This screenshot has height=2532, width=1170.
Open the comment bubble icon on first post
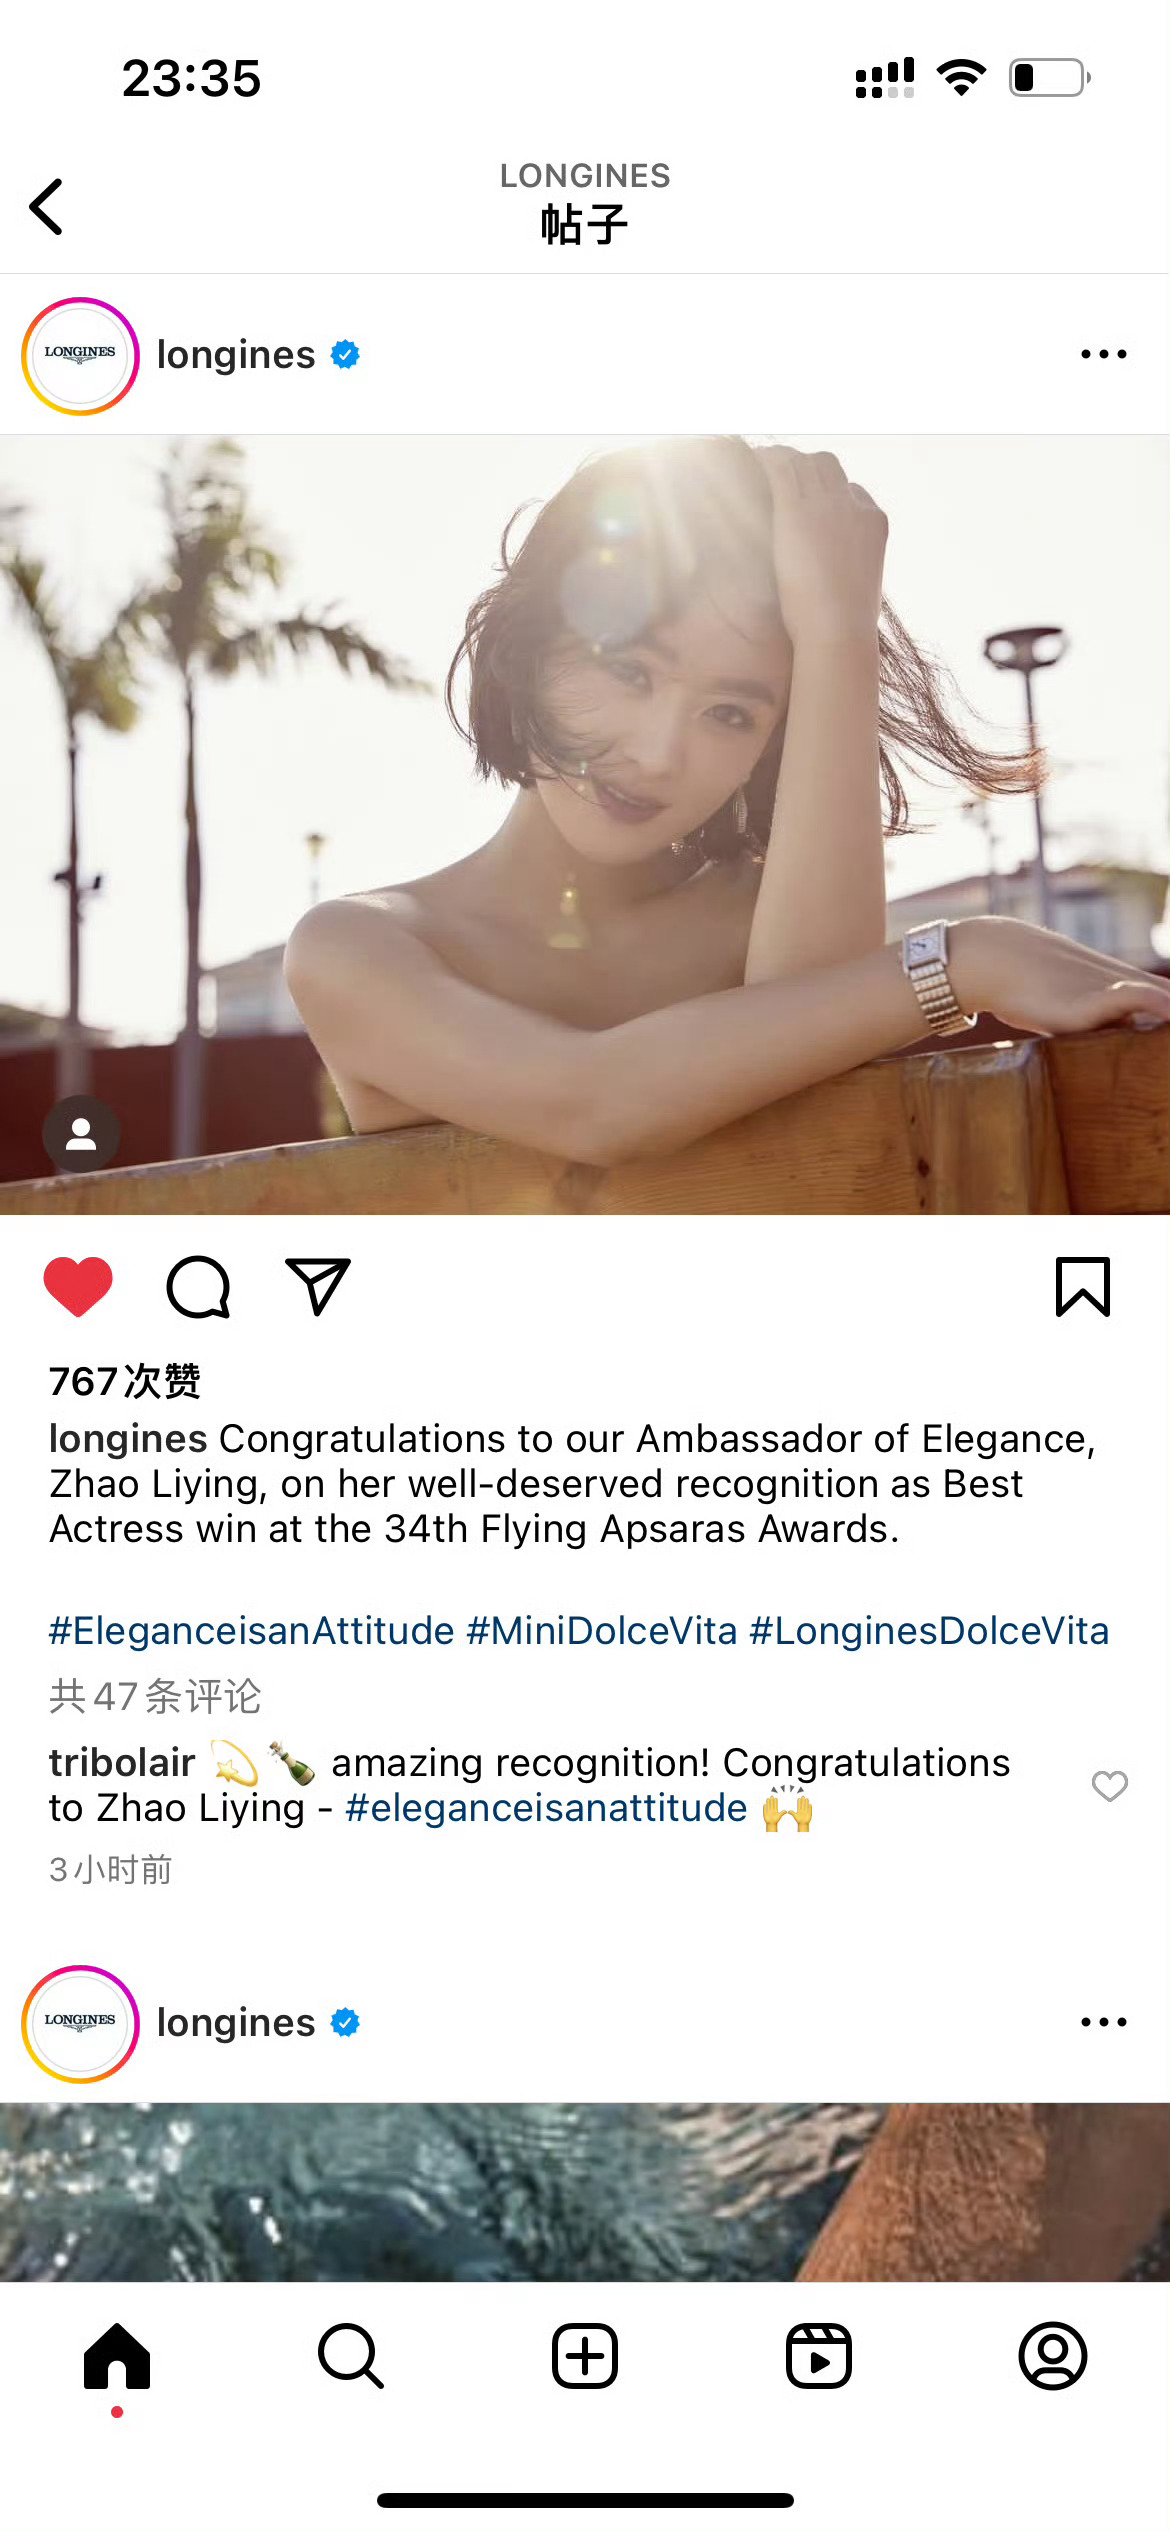[x=198, y=1287]
